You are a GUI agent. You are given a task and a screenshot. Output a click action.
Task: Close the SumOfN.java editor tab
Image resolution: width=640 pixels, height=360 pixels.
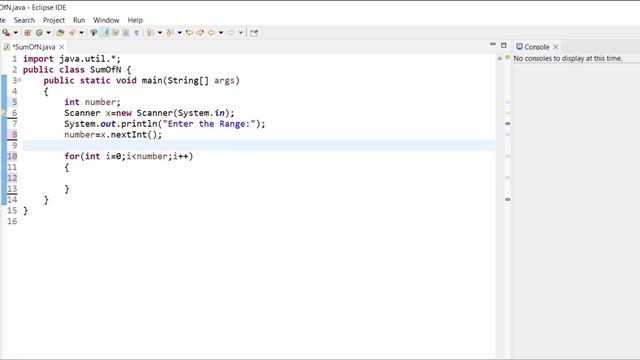click(62, 47)
